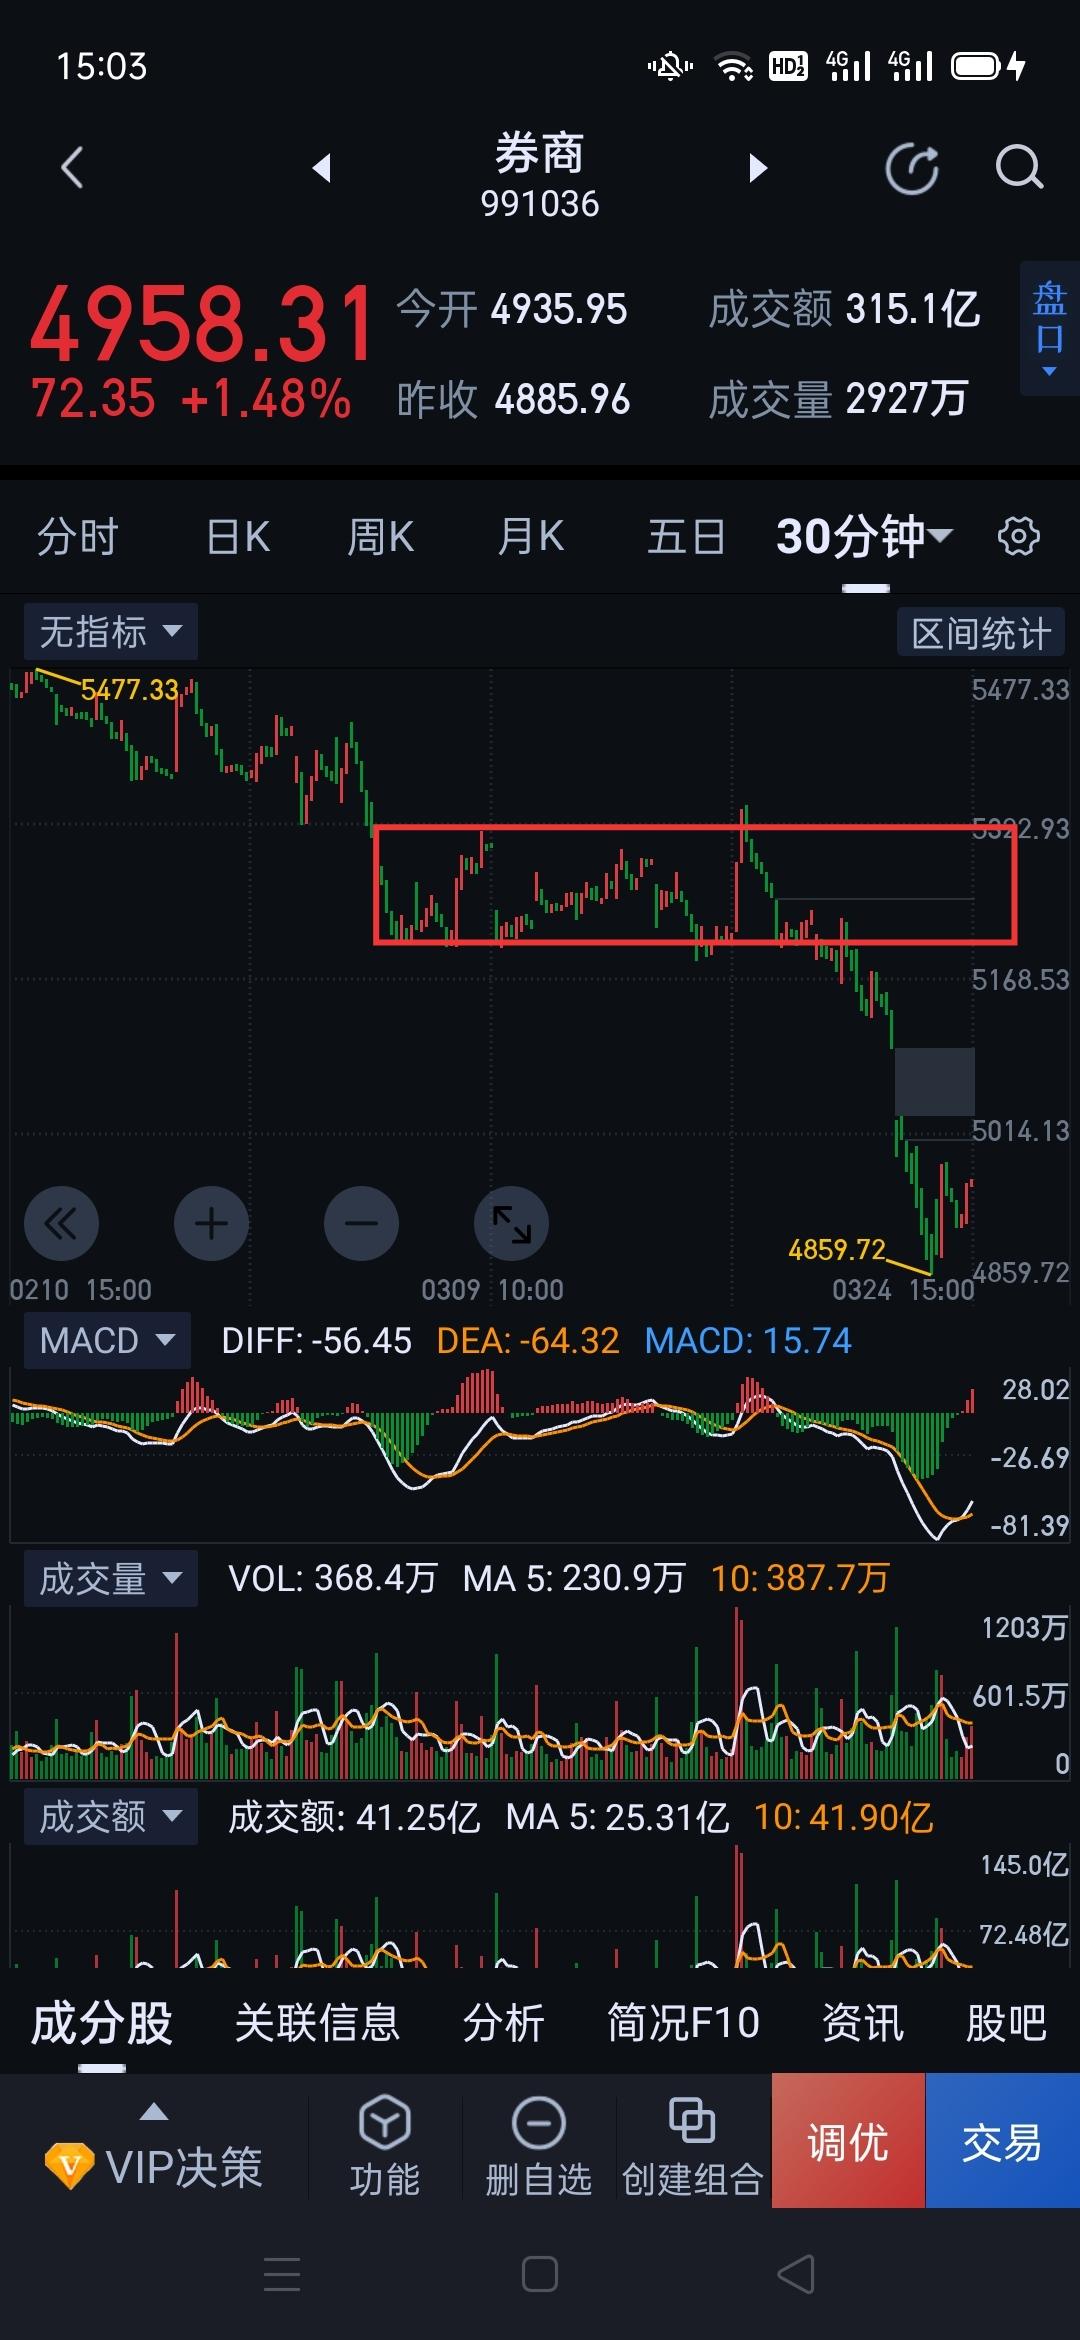Click the 0309 10:00 time axis label
Viewport: 1080px width, 2340px height.
[492, 1289]
